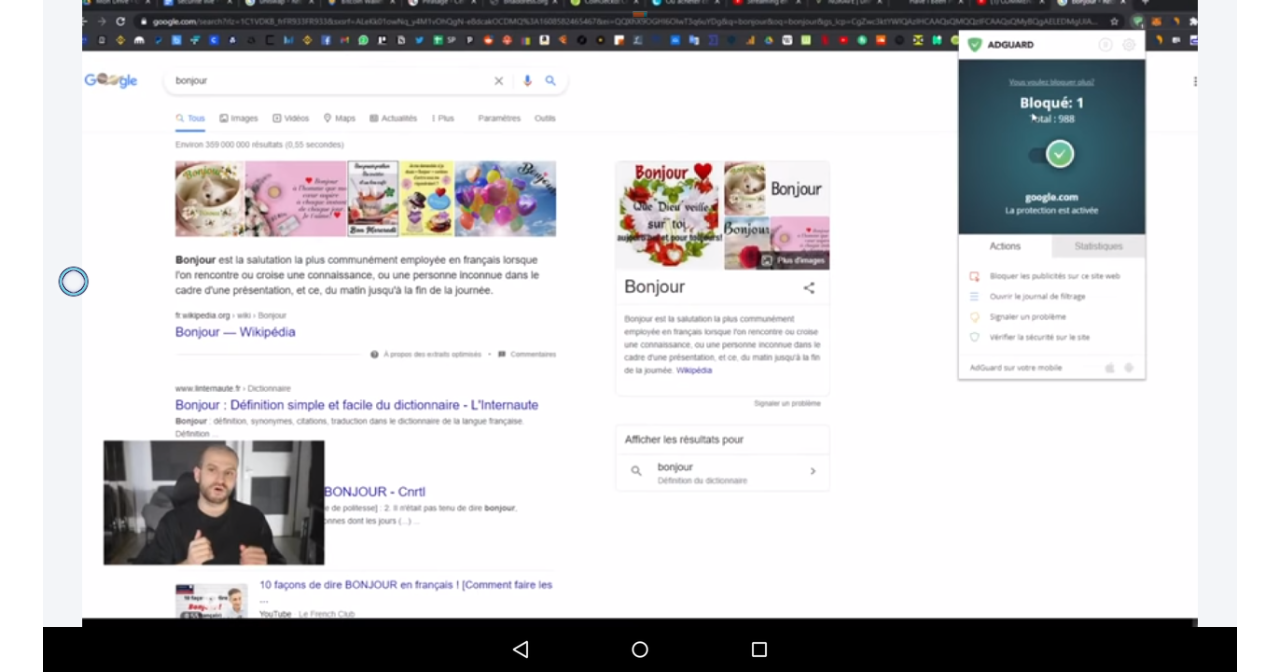Image resolution: width=1280 pixels, height=672 pixels.
Task: Click the presenter's webcam video overlay
Action: pyautogui.click(x=214, y=503)
